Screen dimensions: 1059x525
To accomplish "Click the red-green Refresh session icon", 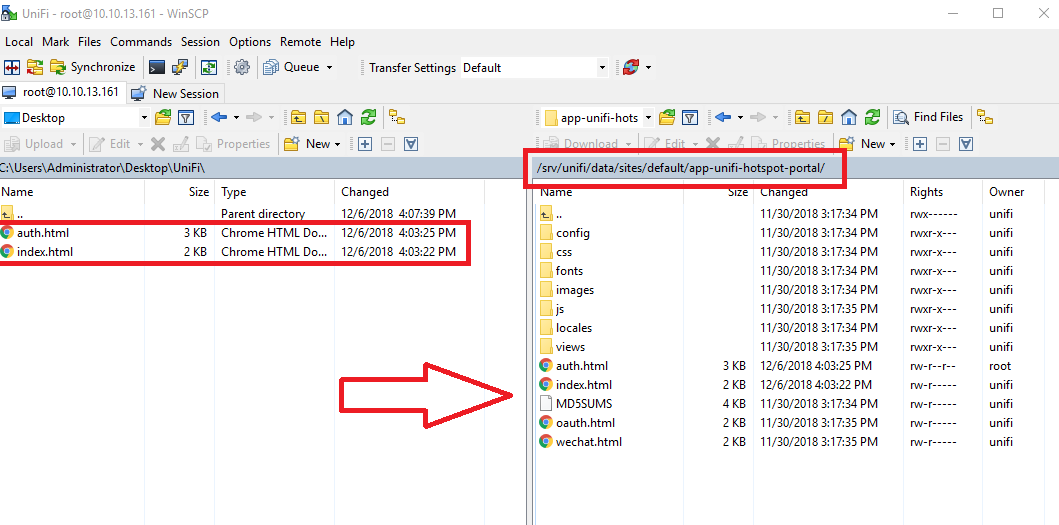I will tap(631, 68).
